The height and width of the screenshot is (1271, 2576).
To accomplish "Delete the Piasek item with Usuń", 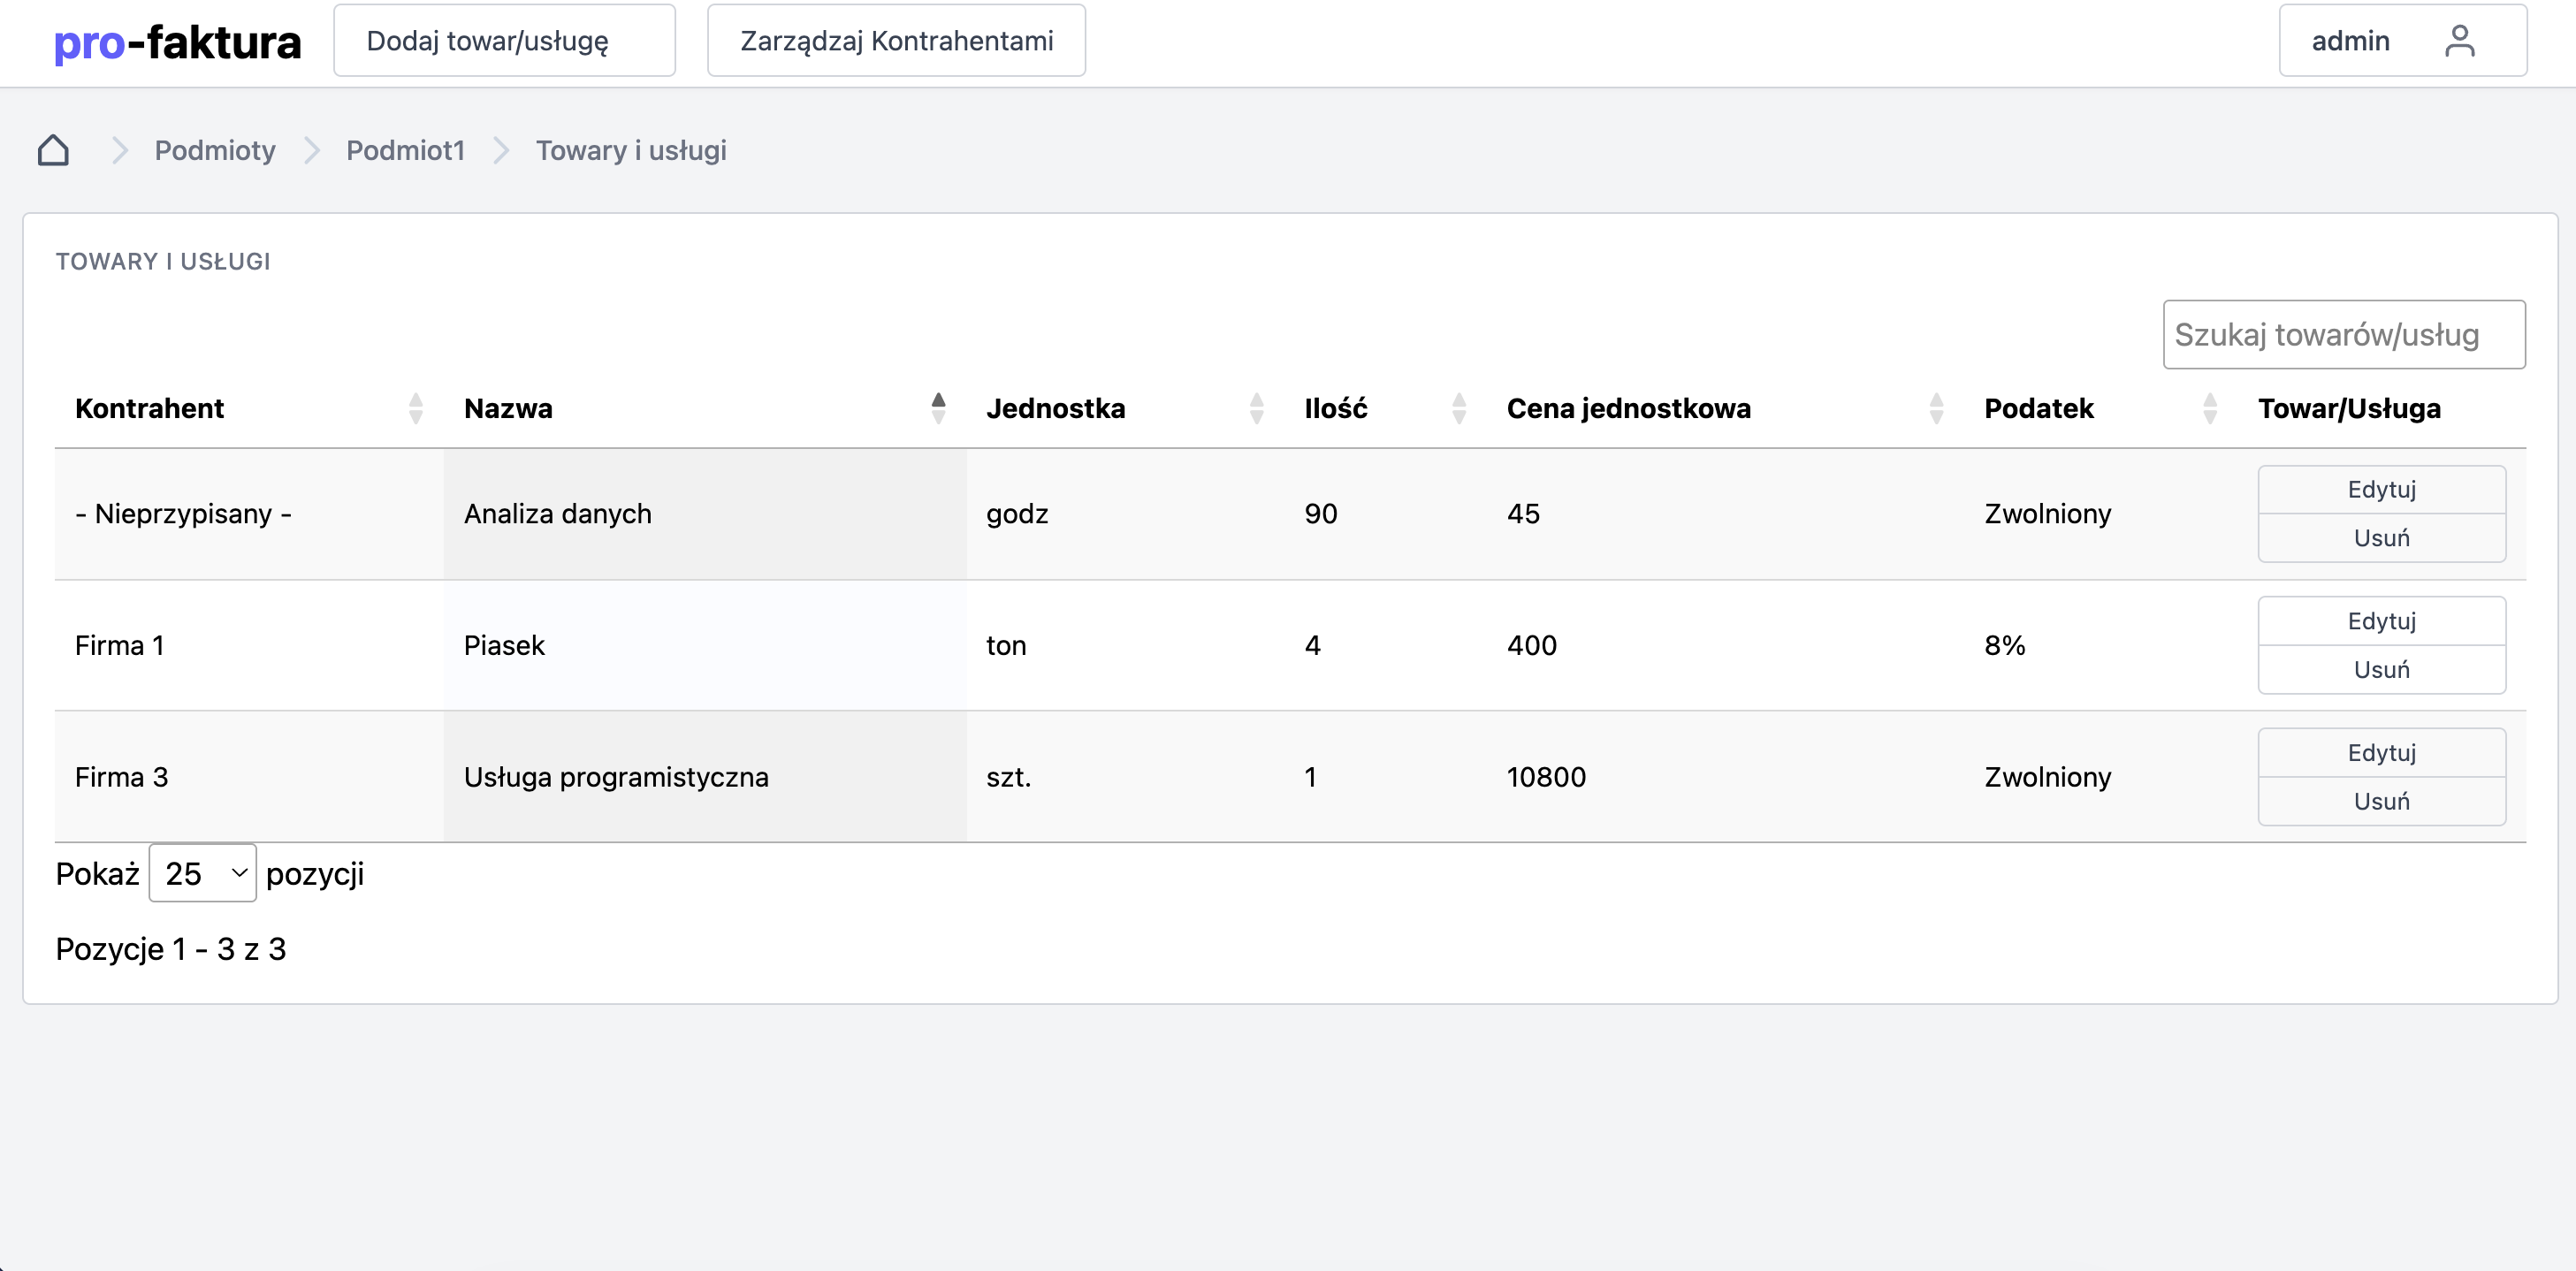I will (x=2382, y=669).
